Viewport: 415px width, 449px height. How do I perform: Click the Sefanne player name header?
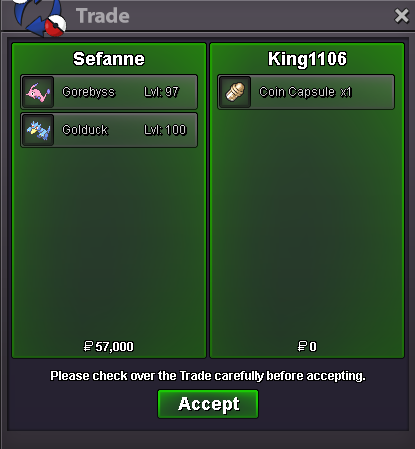click(109, 59)
